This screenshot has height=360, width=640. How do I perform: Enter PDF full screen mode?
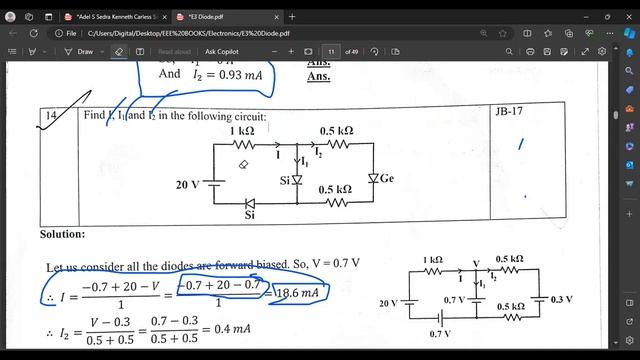(585, 51)
